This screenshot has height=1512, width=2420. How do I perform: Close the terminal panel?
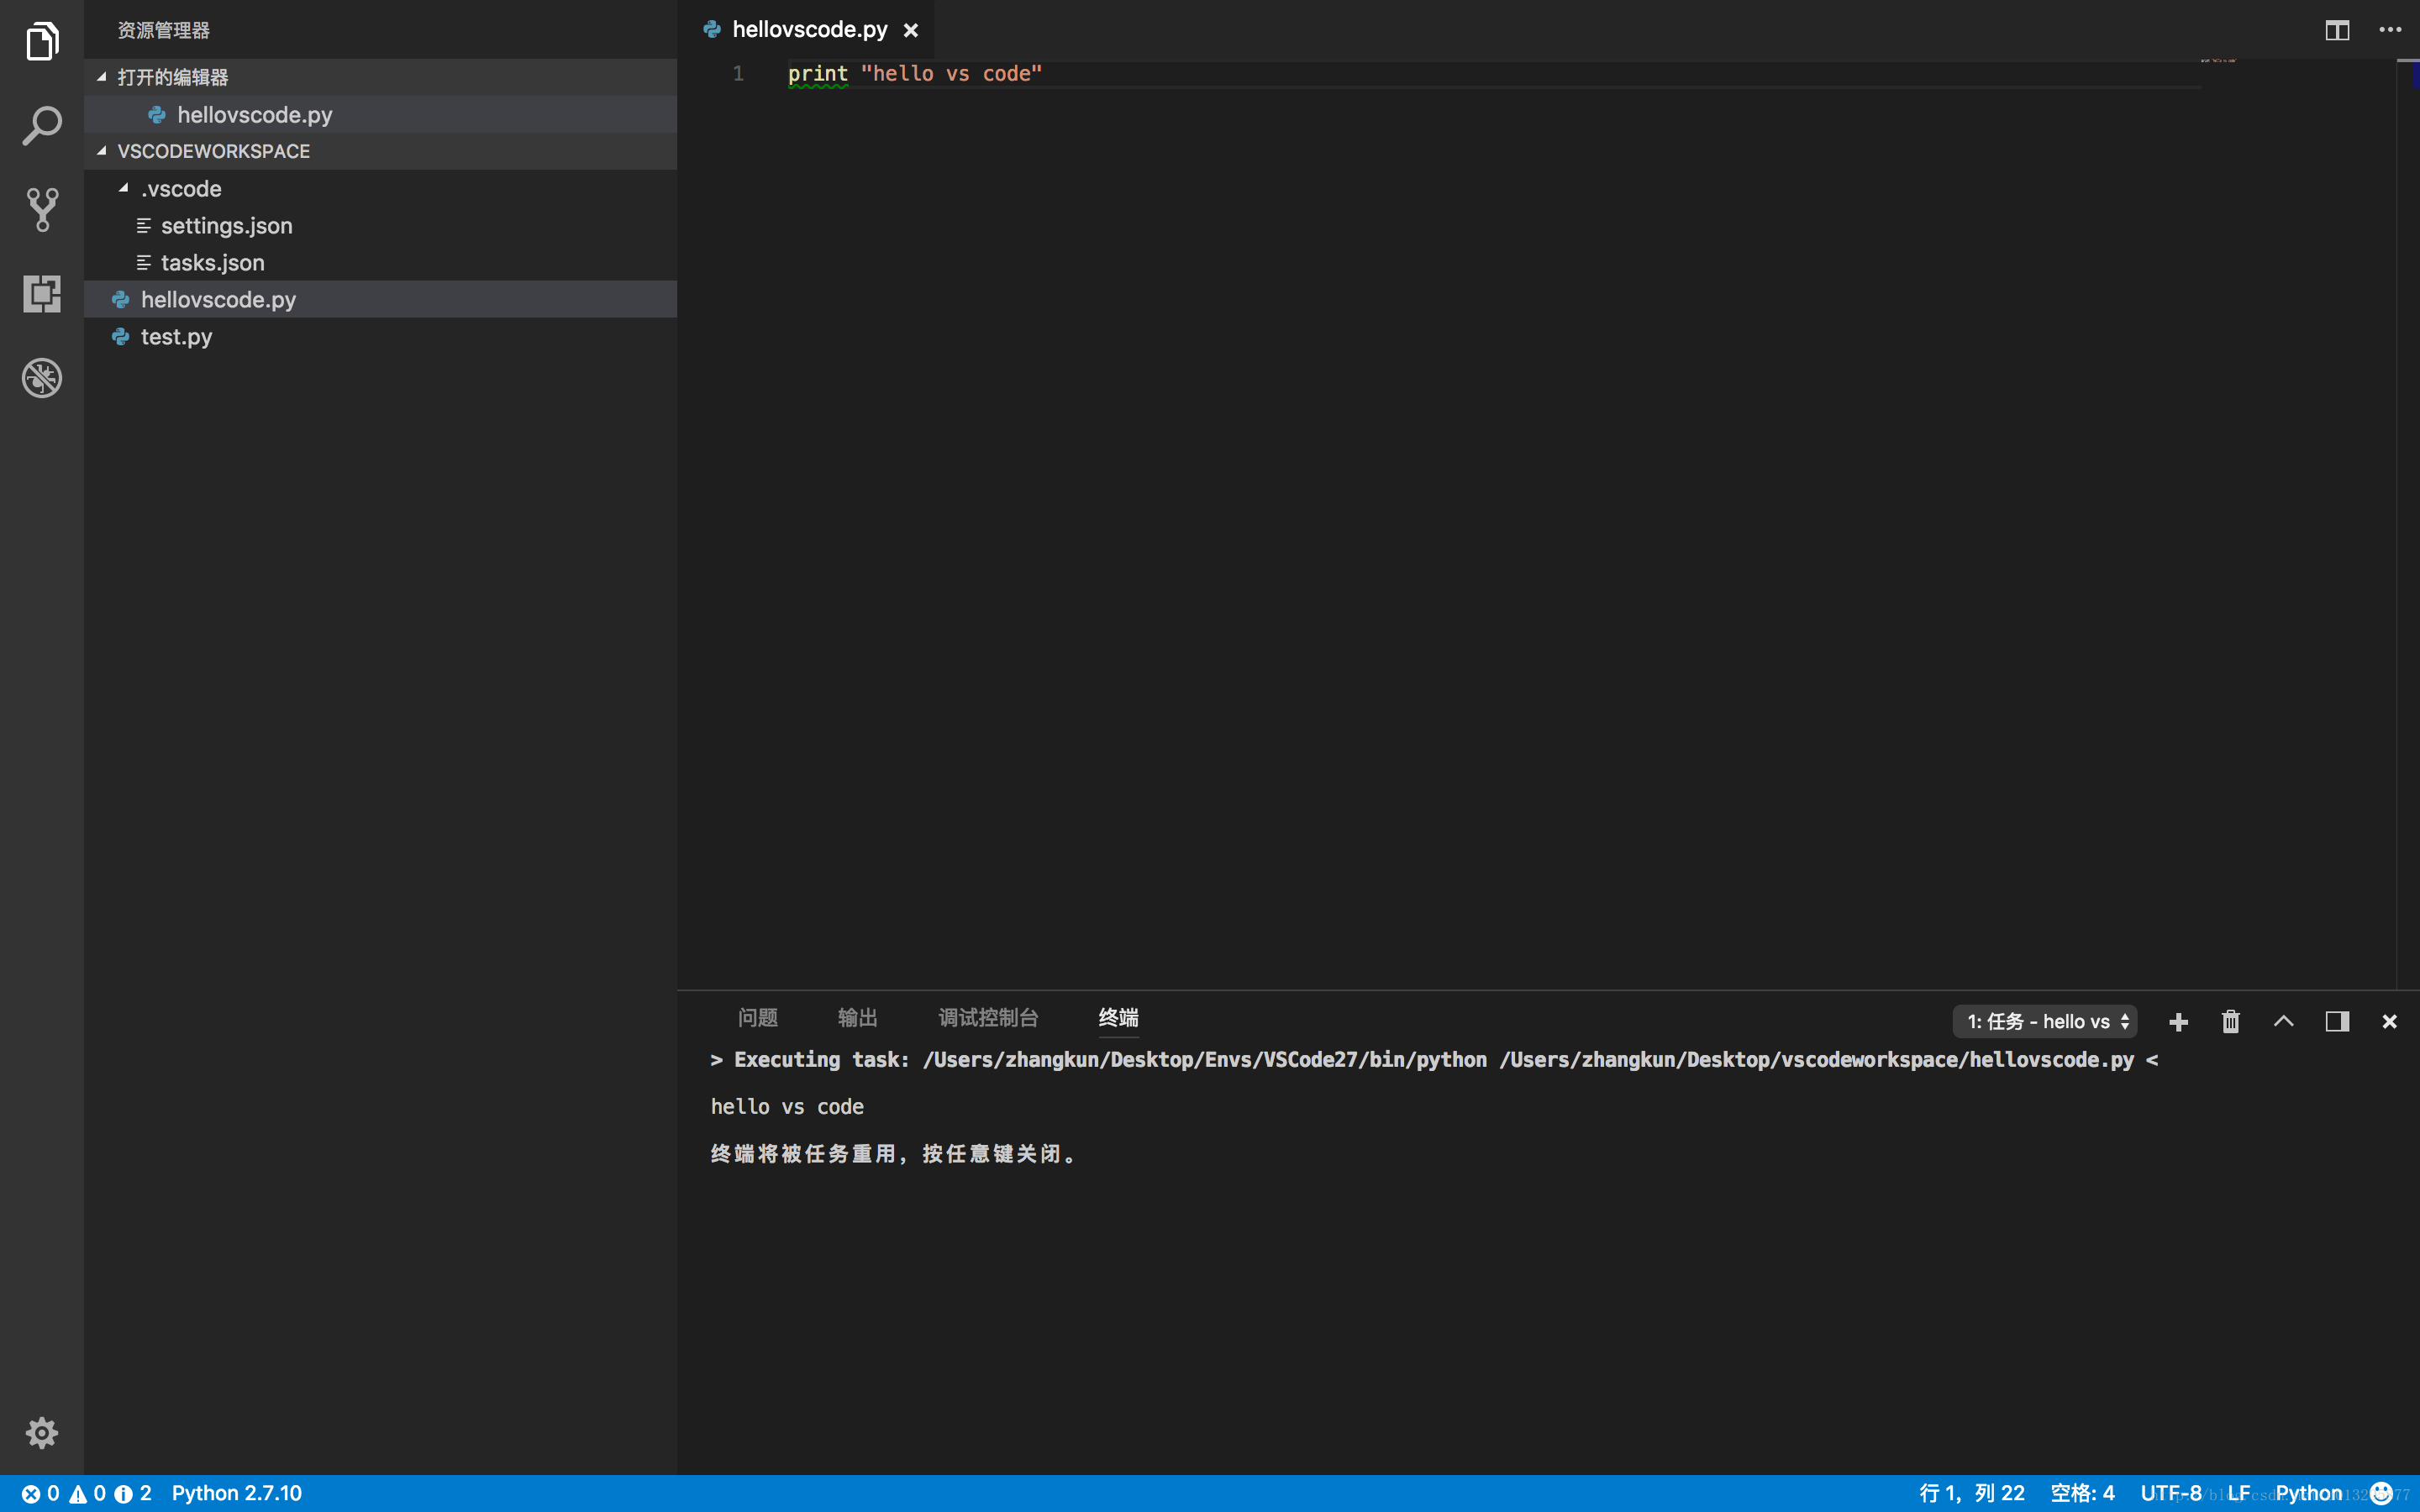coord(2390,1021)
